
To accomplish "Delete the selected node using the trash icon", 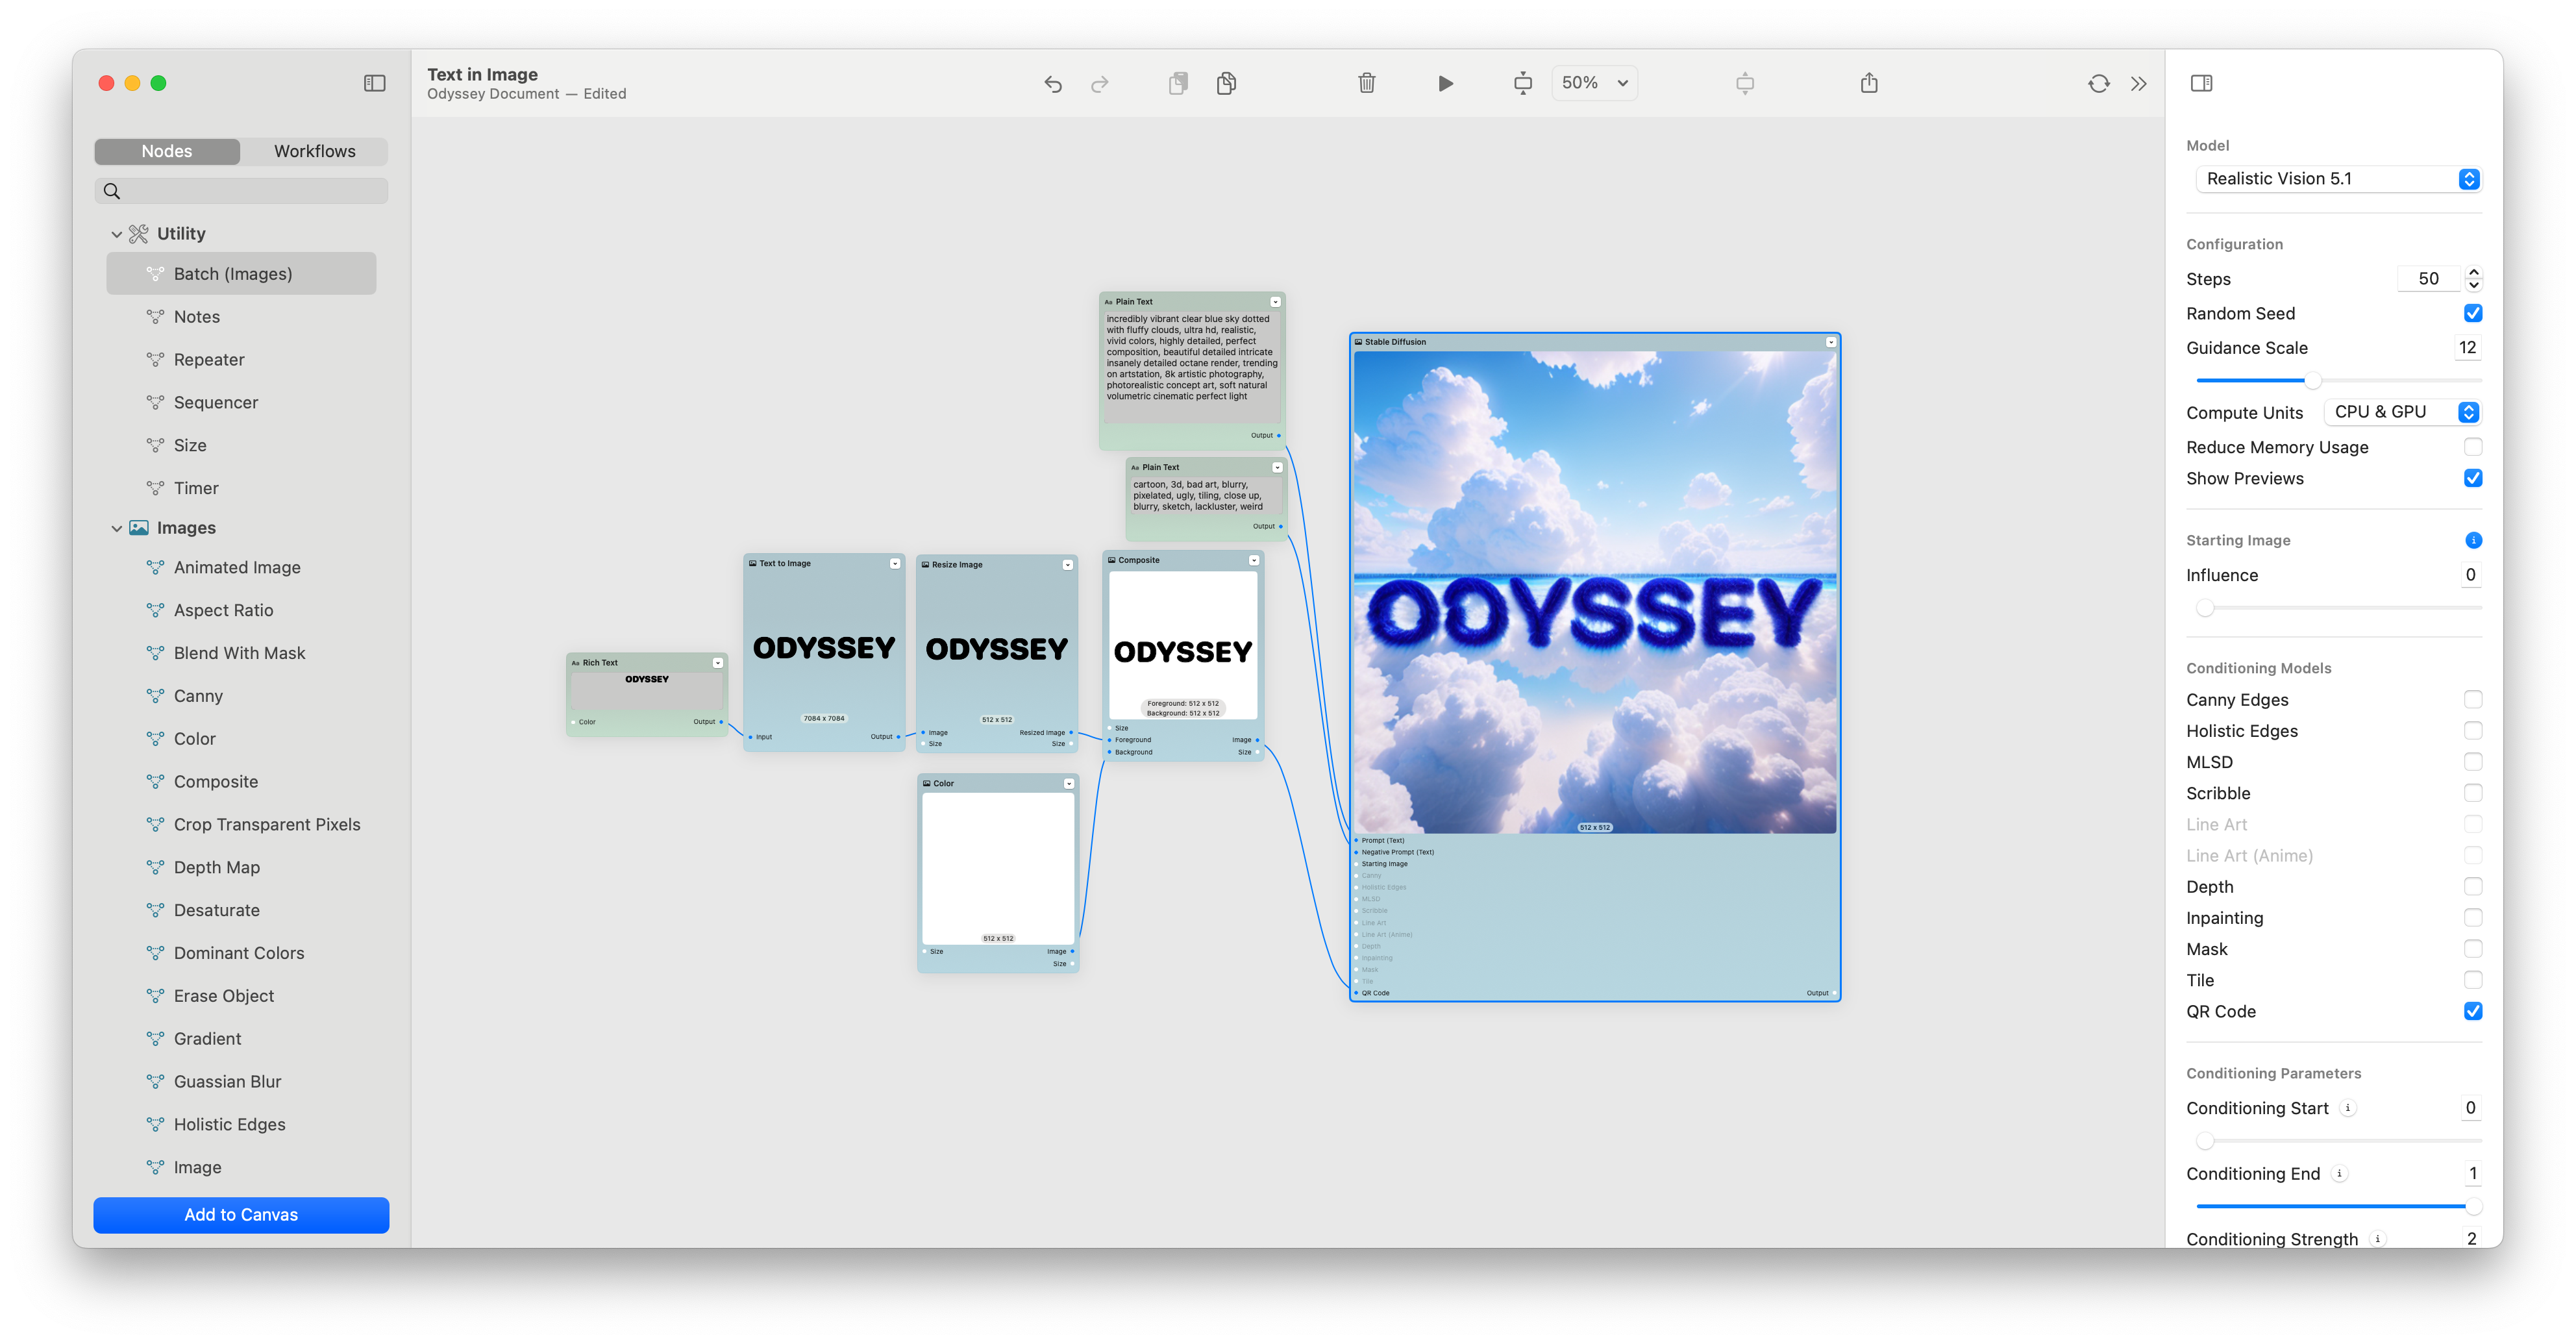I will (x=1367, y=83).
